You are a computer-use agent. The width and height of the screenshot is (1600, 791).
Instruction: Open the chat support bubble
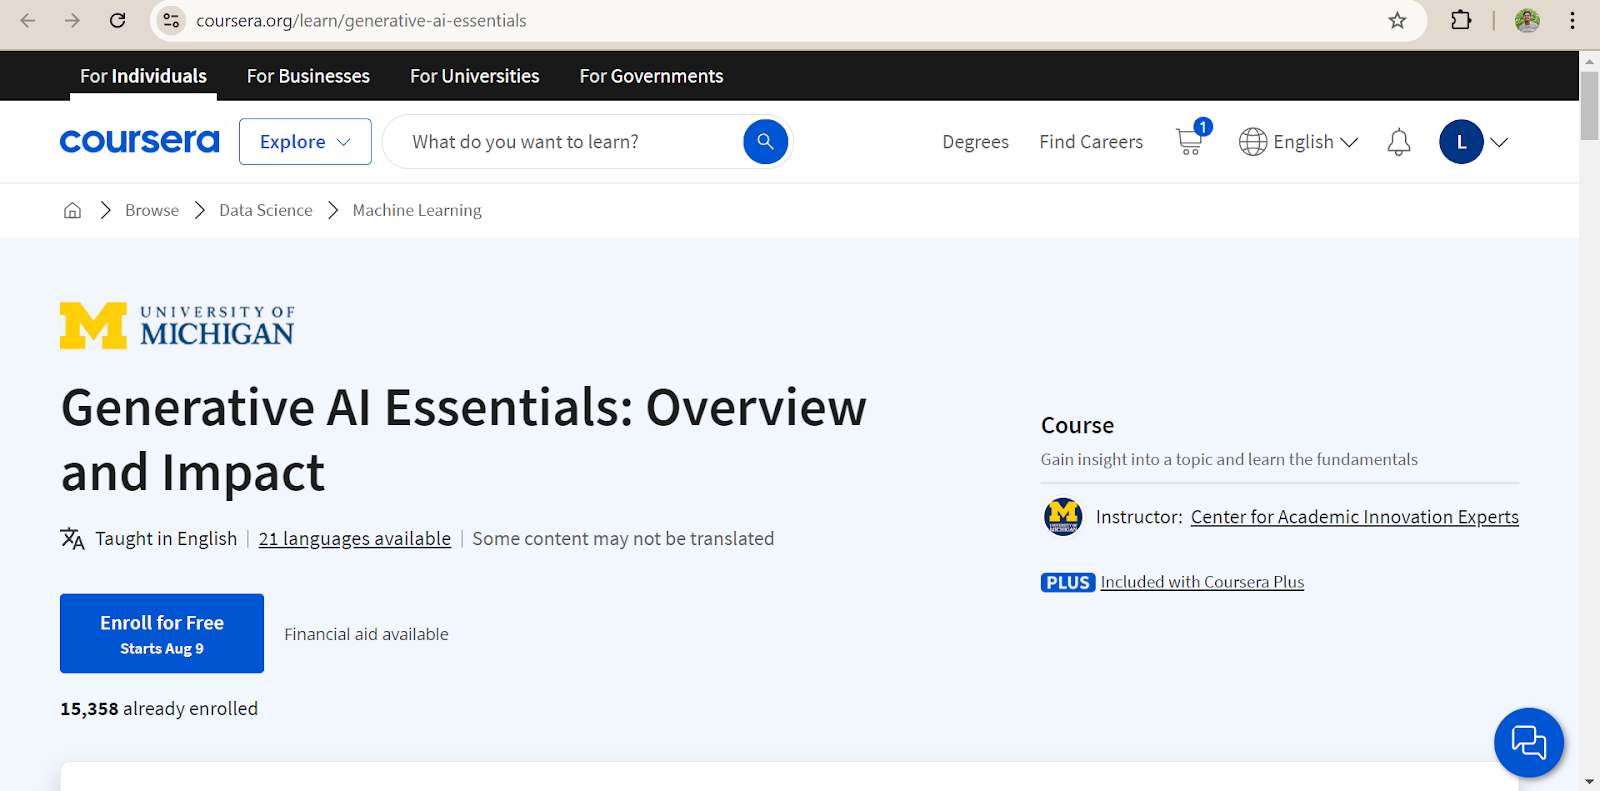point(1528,742)
